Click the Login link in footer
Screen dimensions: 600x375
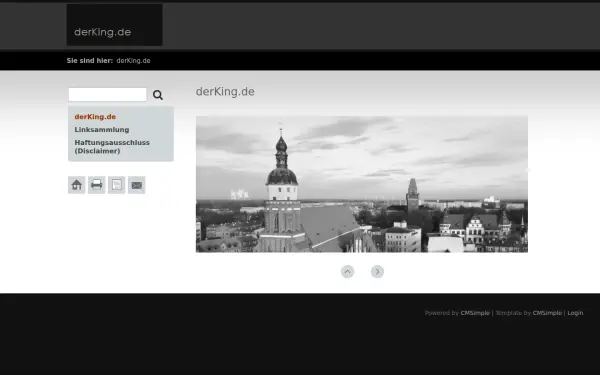[x=575, y=313]
